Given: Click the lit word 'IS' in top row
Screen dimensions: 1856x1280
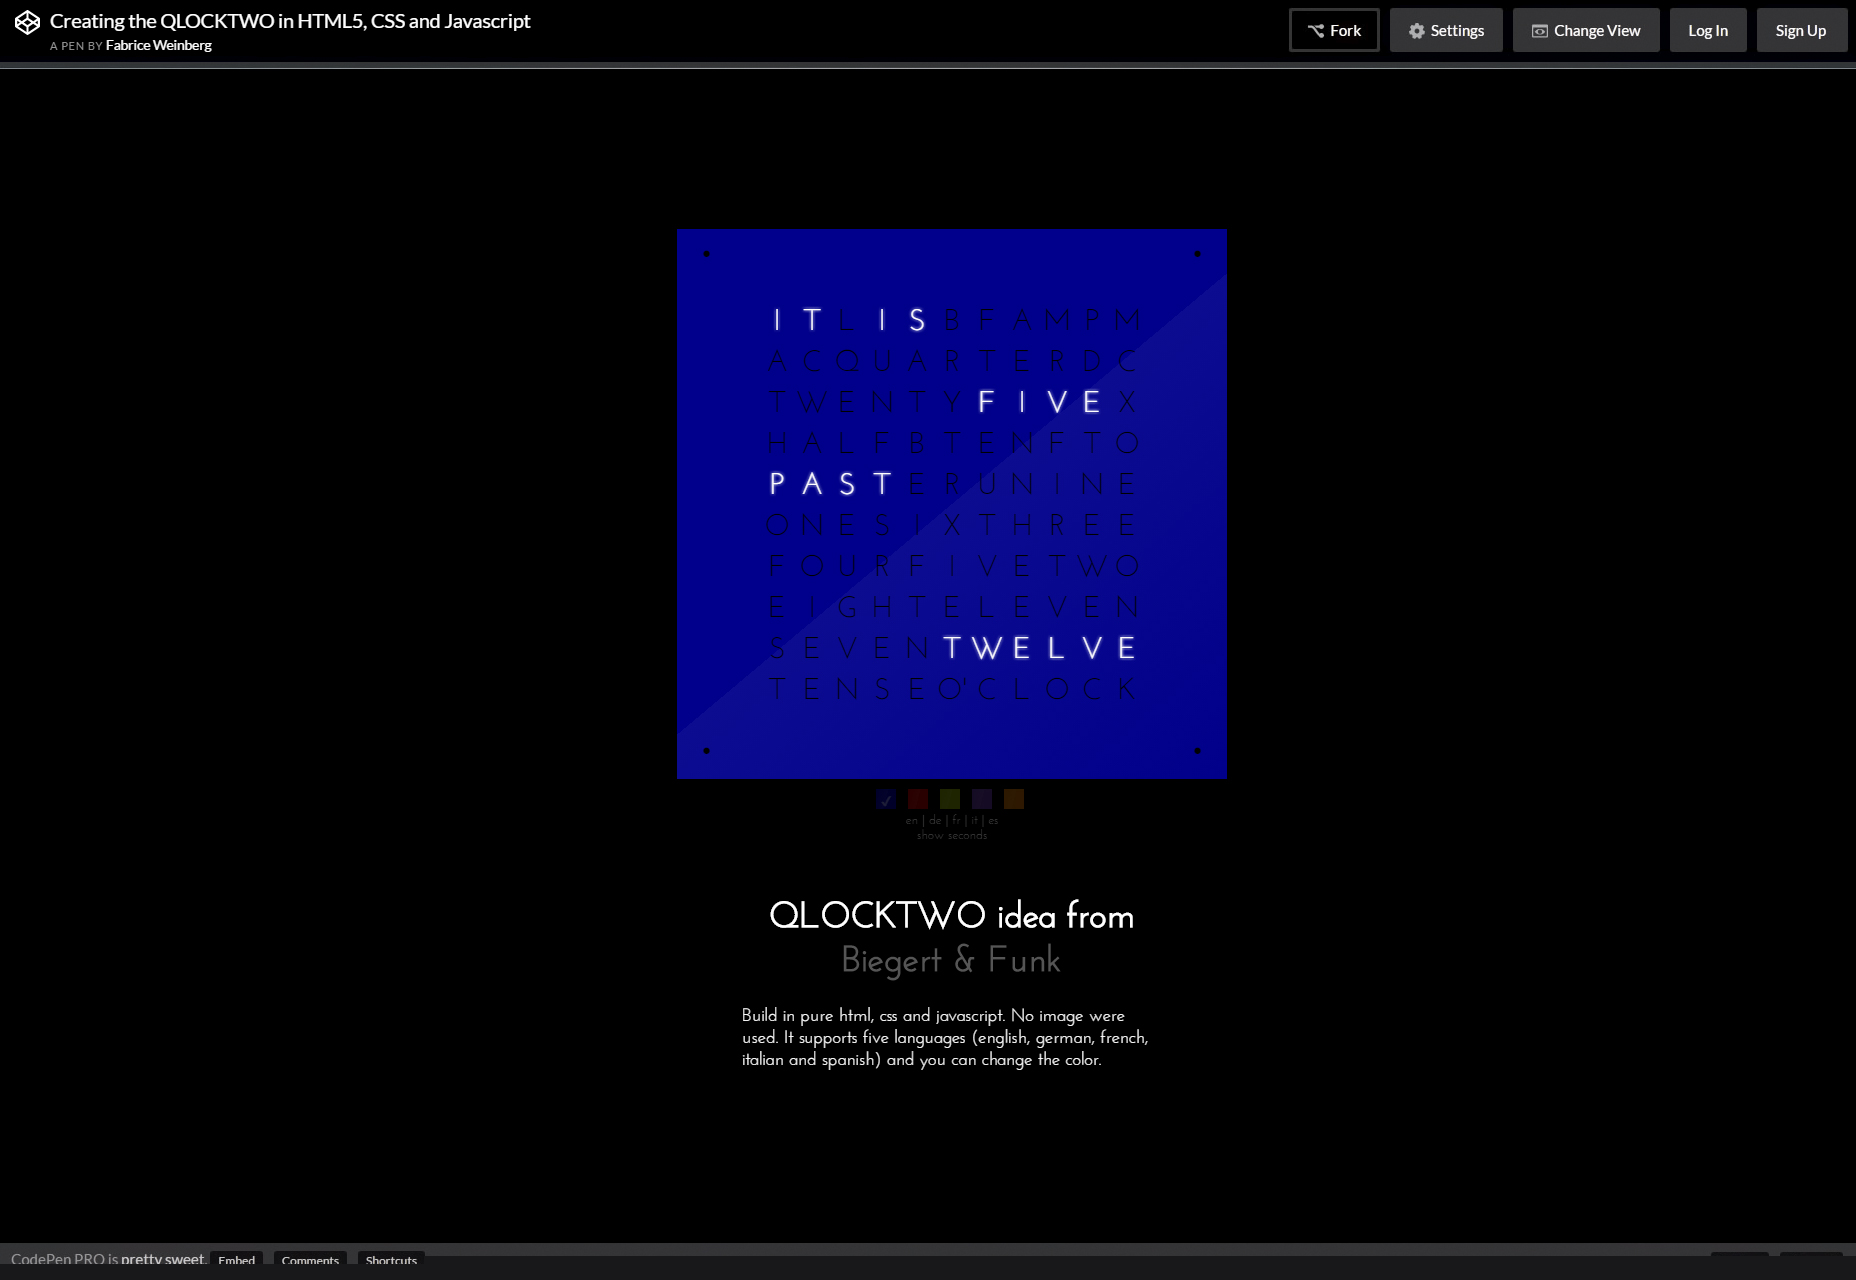Looking at the screenshot, I should 900,320.
